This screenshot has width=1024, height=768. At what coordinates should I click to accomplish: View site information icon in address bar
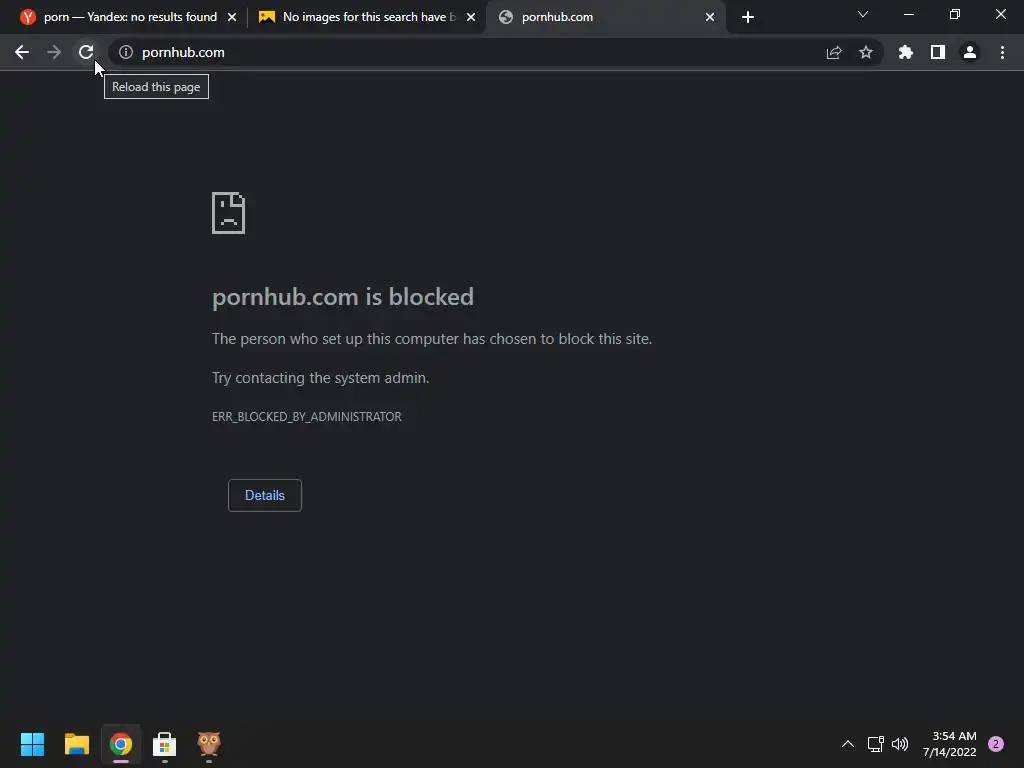tap(126, 52)
